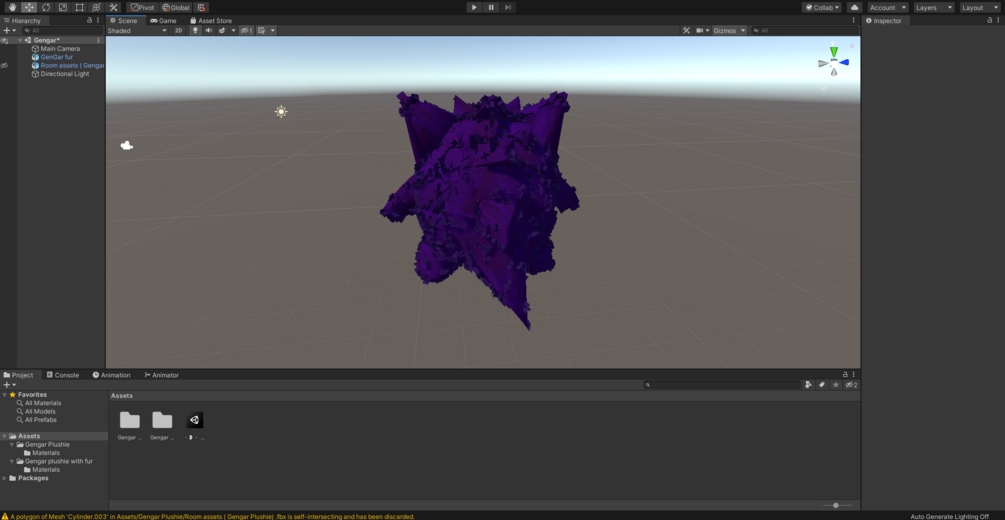Open scene view component tools icon
The image size is (1005, 520).
click(x=686, y=30)
